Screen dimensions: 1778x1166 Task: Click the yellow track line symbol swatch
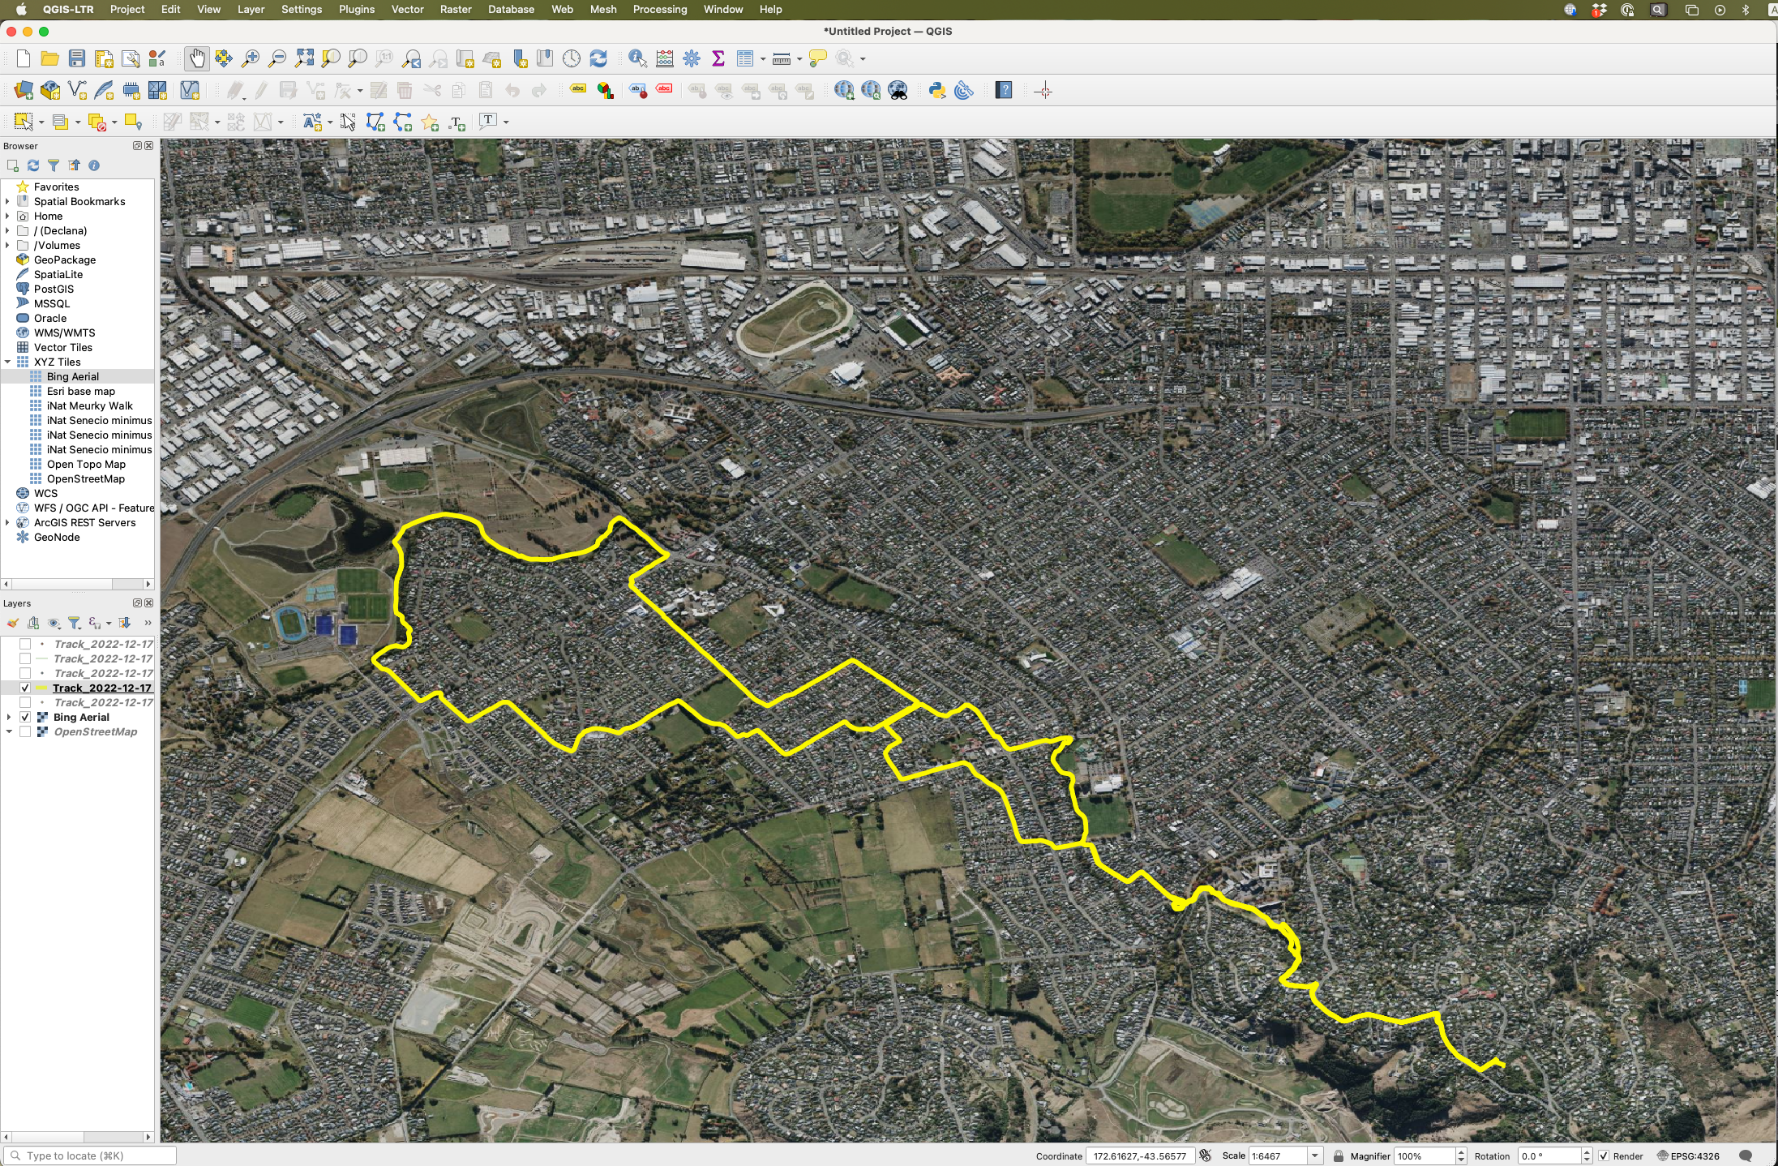click(42, 688)
